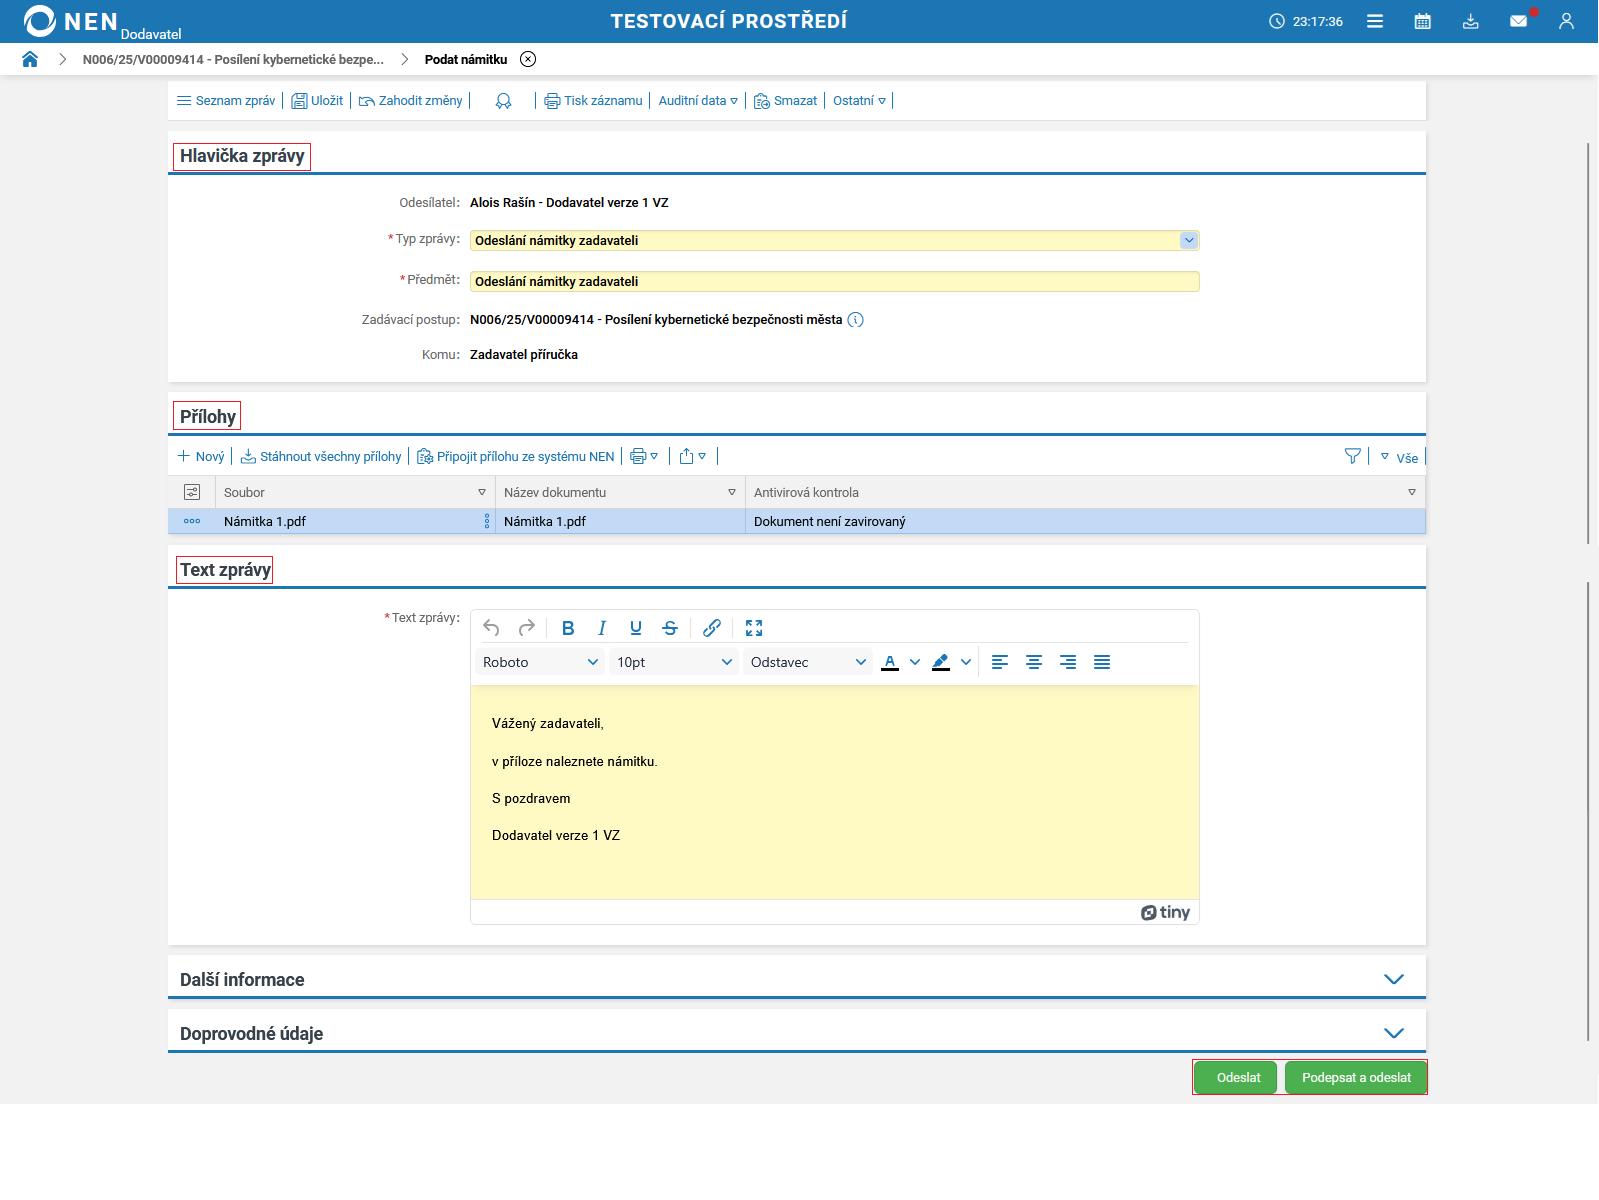Toggle italic text formatting

(x=602, y=628)
